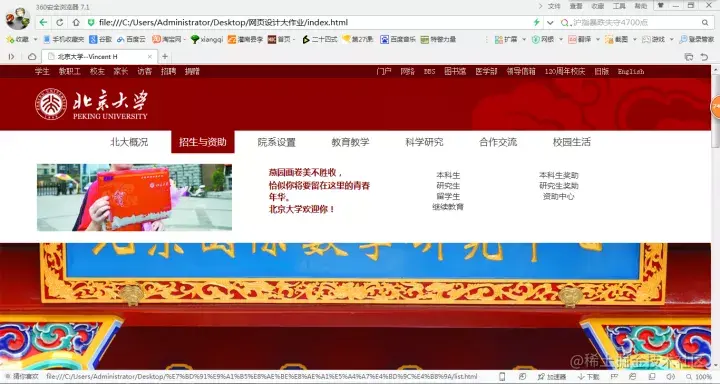Click the undo closed tab icon
The image size is (720, 384).
click(704, 56)
